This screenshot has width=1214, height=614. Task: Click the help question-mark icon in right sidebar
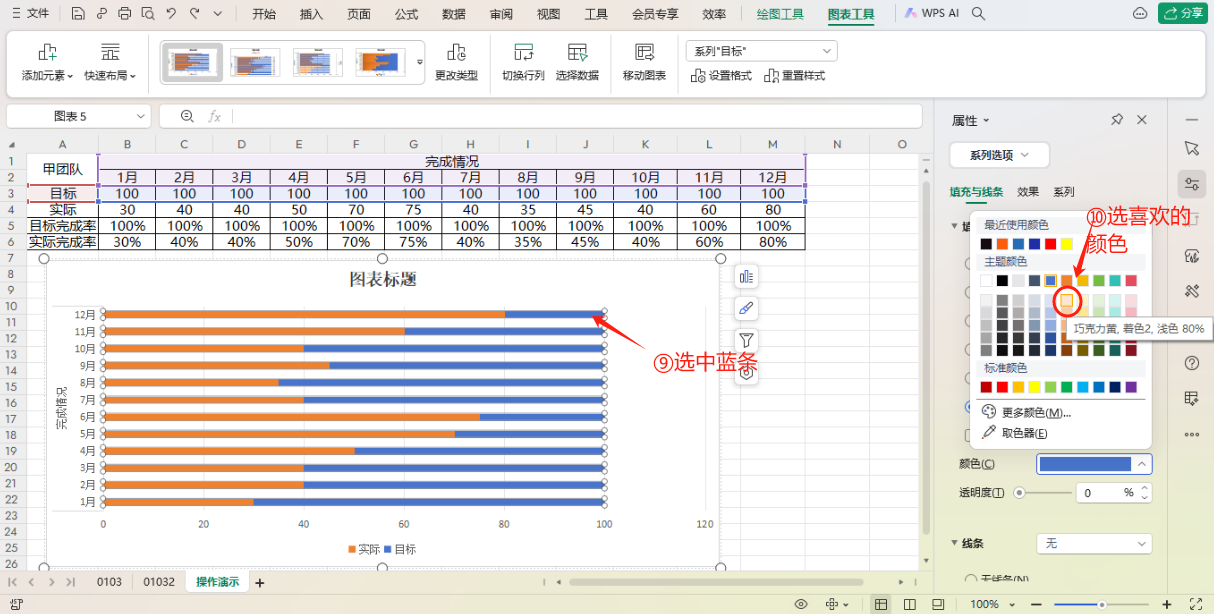point(1191,362)
